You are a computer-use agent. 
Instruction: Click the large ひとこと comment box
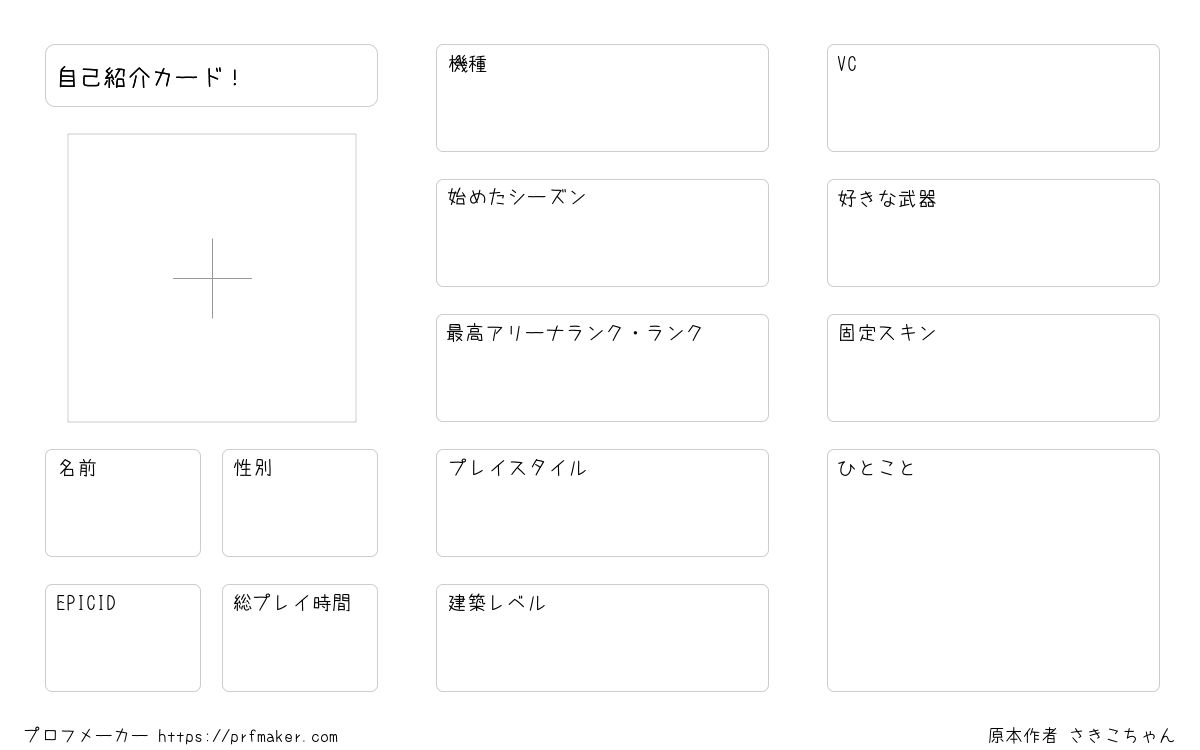point(993,570)
